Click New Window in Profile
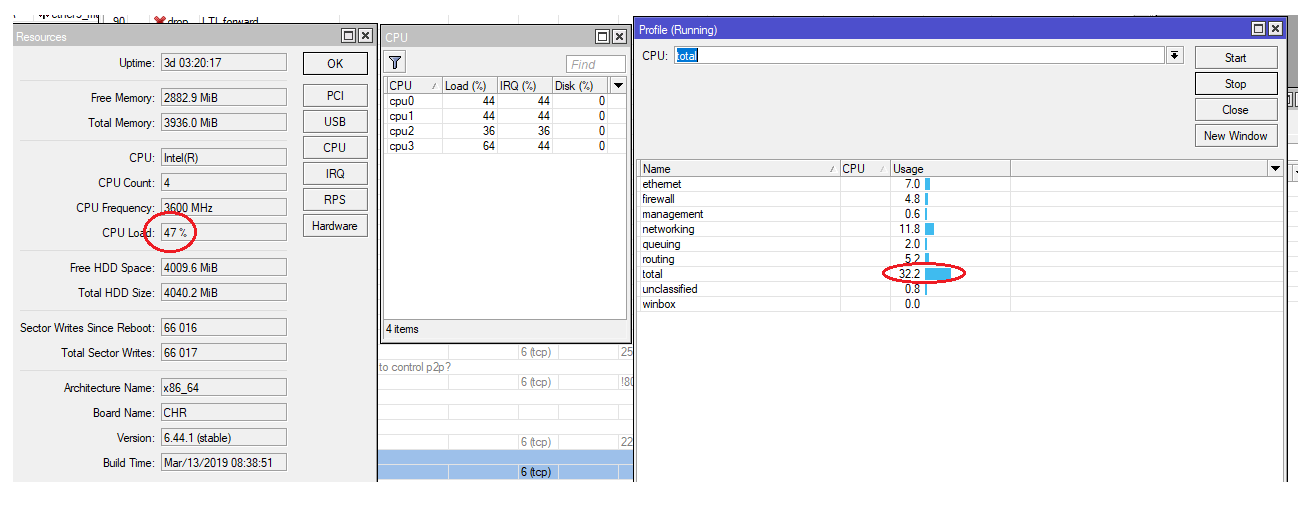 pos(1236,136)
